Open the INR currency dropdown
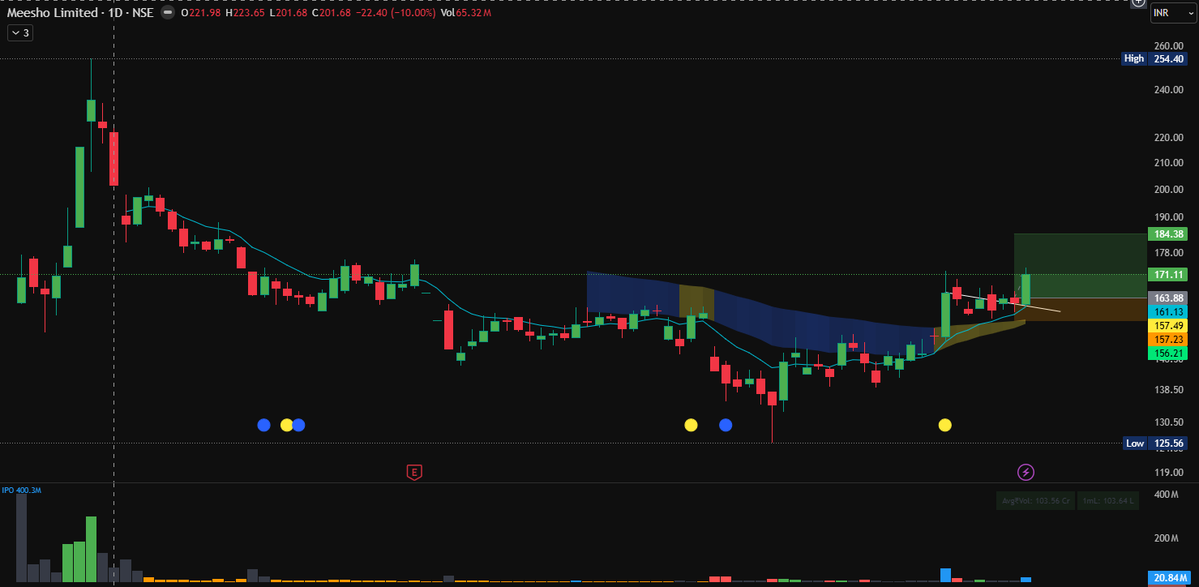 pos(1173,13)
